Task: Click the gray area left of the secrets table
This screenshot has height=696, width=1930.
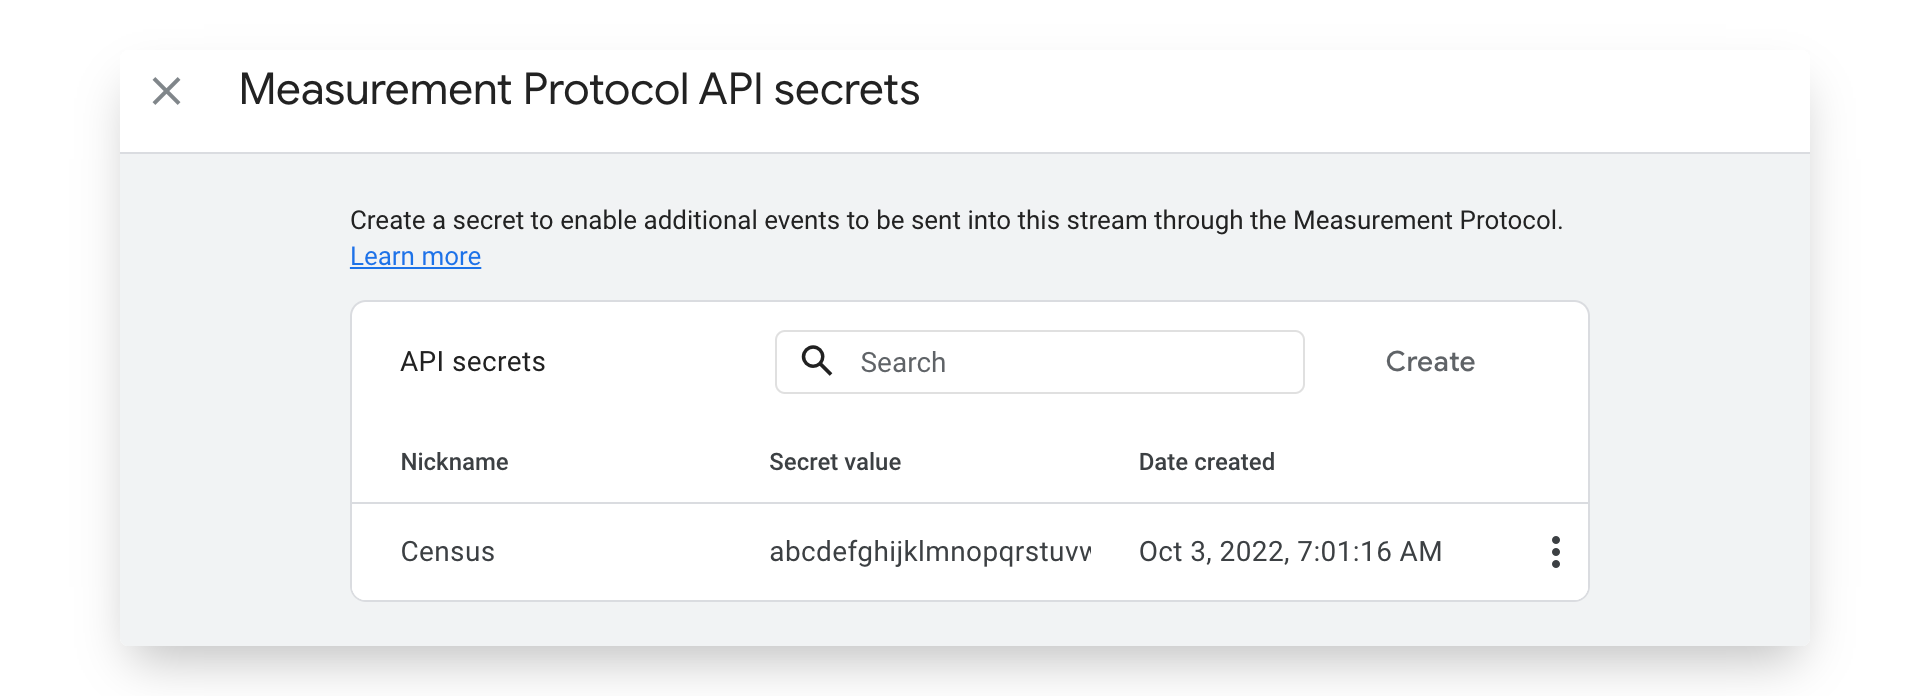Action: (x=235, y=450)
